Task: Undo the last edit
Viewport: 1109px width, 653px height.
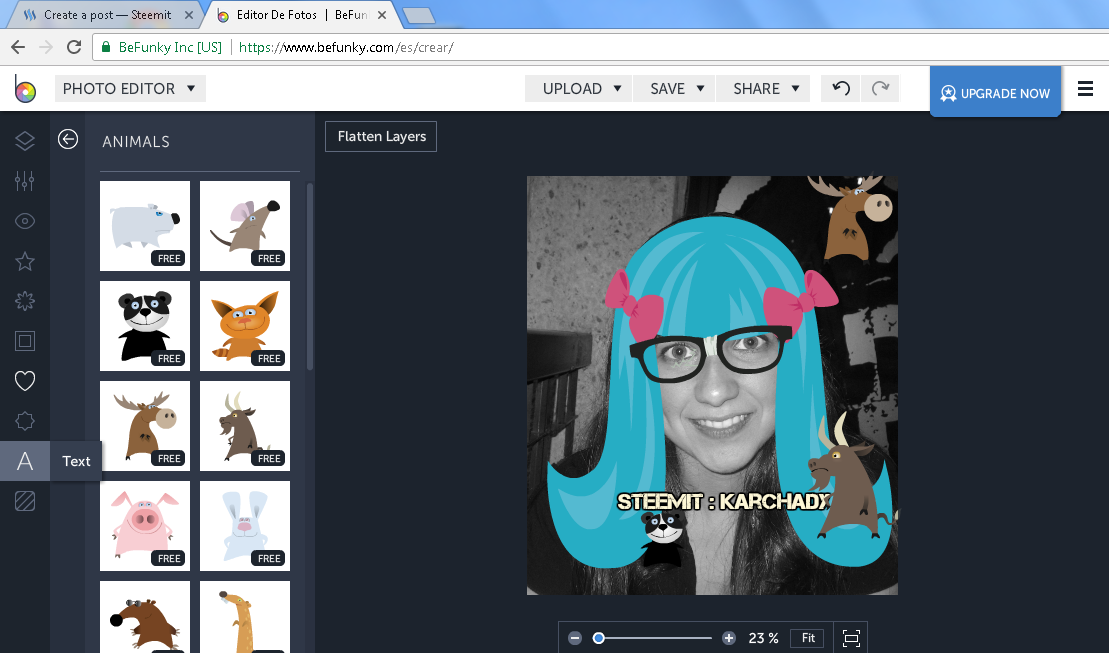Action: pos(841,88)
